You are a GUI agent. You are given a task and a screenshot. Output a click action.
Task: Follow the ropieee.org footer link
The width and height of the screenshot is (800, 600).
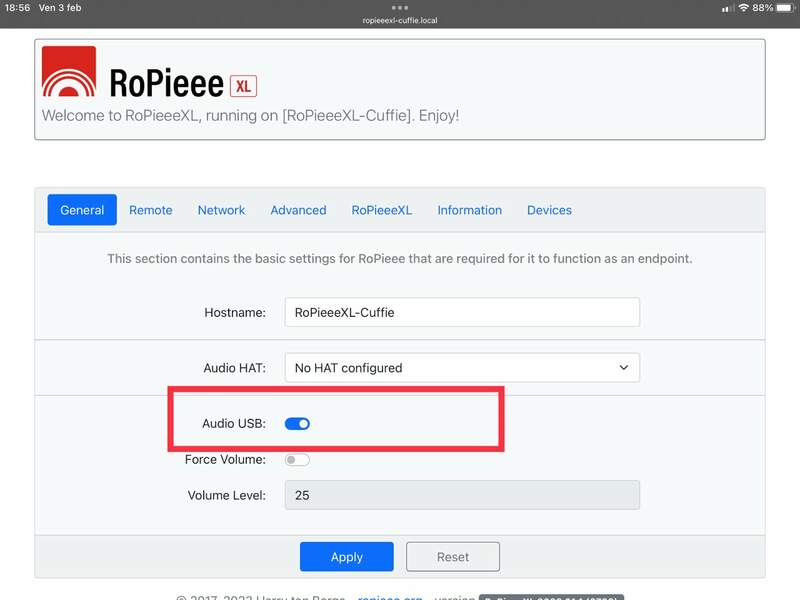[x=390, y=597]
